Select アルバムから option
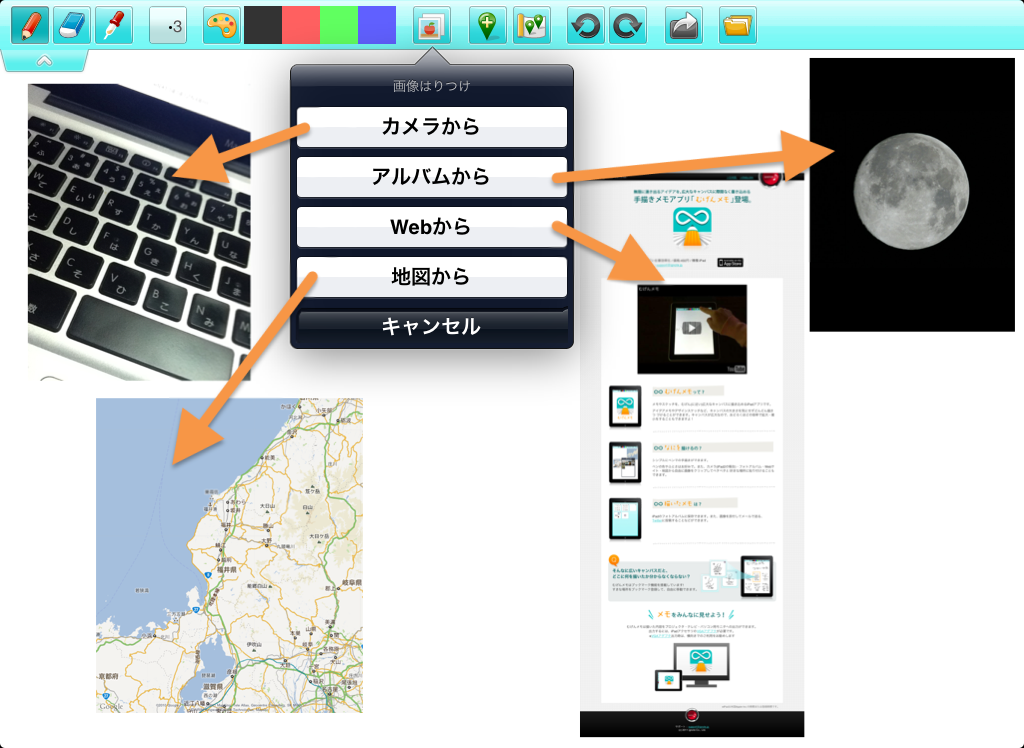This screenshot has height=748, width=1024. 431,177
